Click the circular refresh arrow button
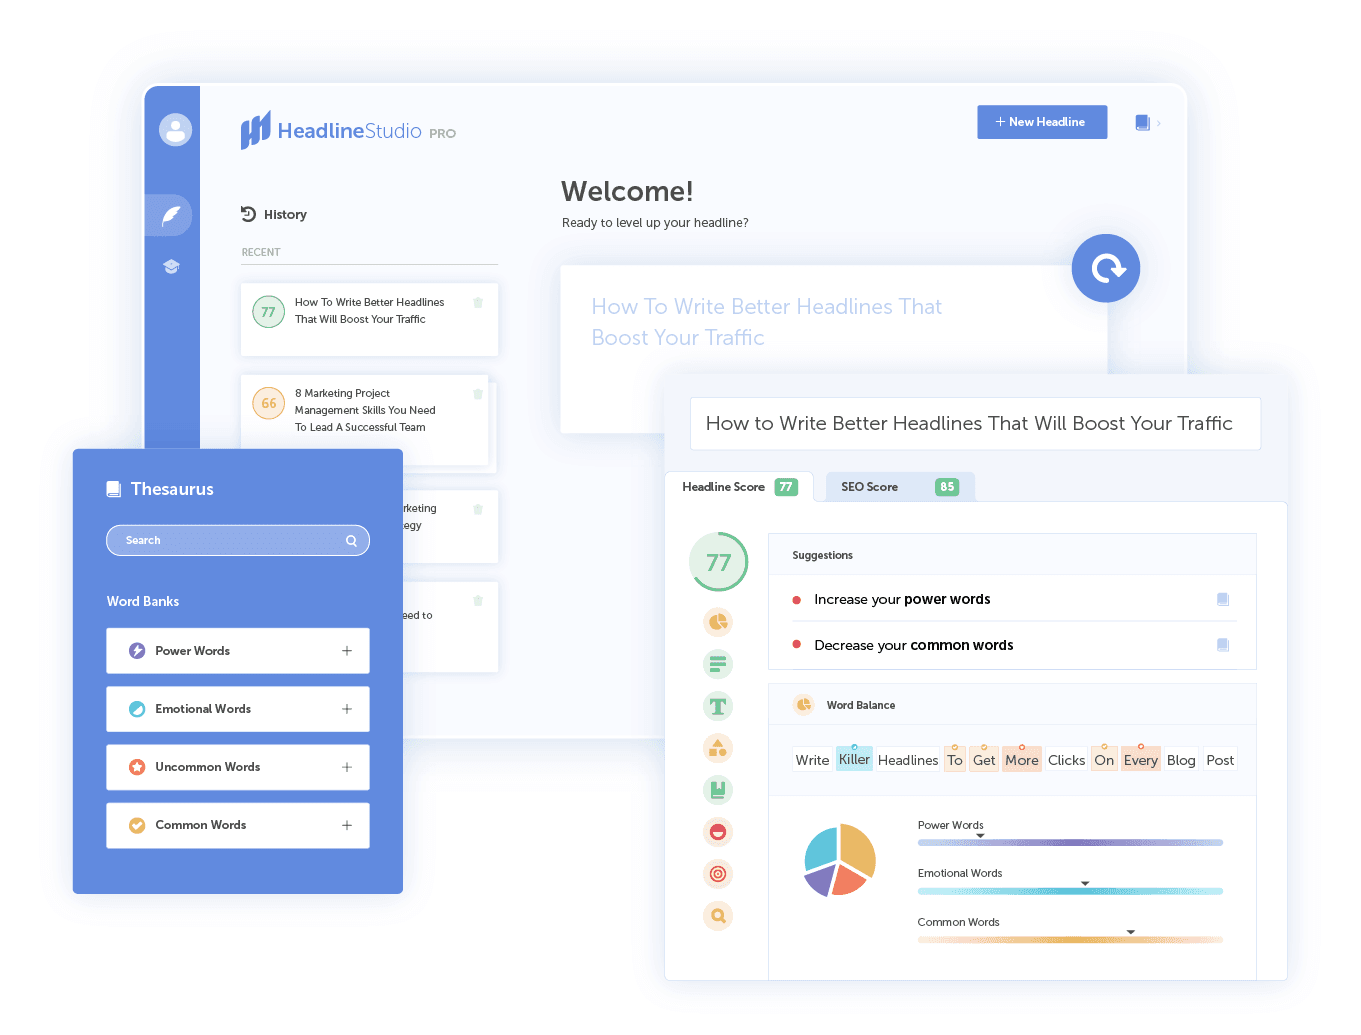1361x1035 pixels. coord(1106,268)
